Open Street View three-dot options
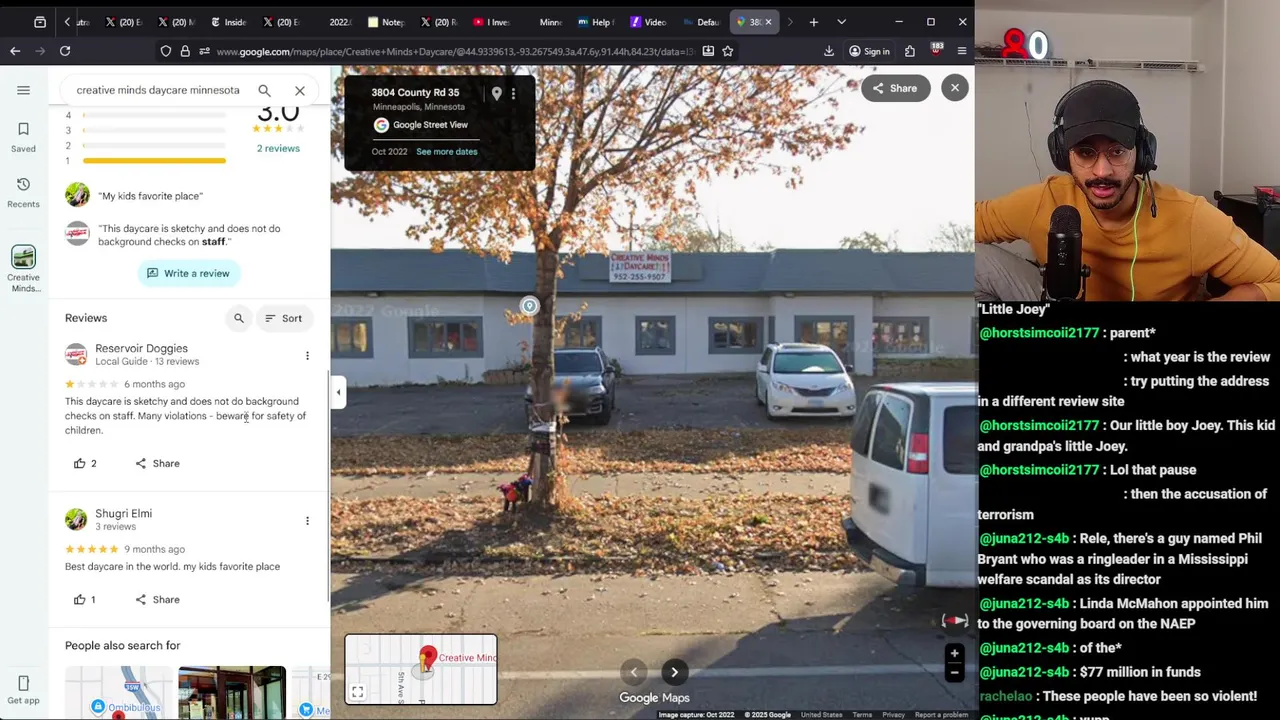This screenshot has height=720, width=1280. (513, 93)
